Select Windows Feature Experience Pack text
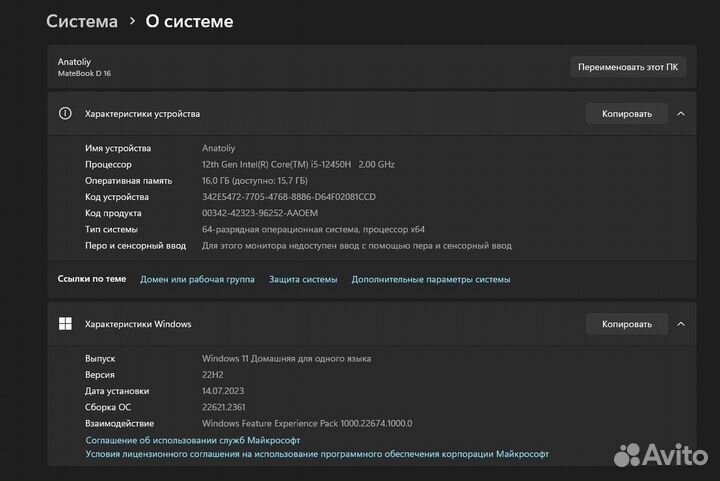 click(x=307, y=423)
